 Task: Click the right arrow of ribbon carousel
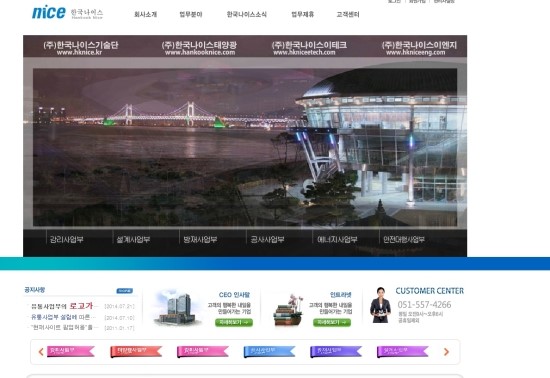click(x=446, y=352)
